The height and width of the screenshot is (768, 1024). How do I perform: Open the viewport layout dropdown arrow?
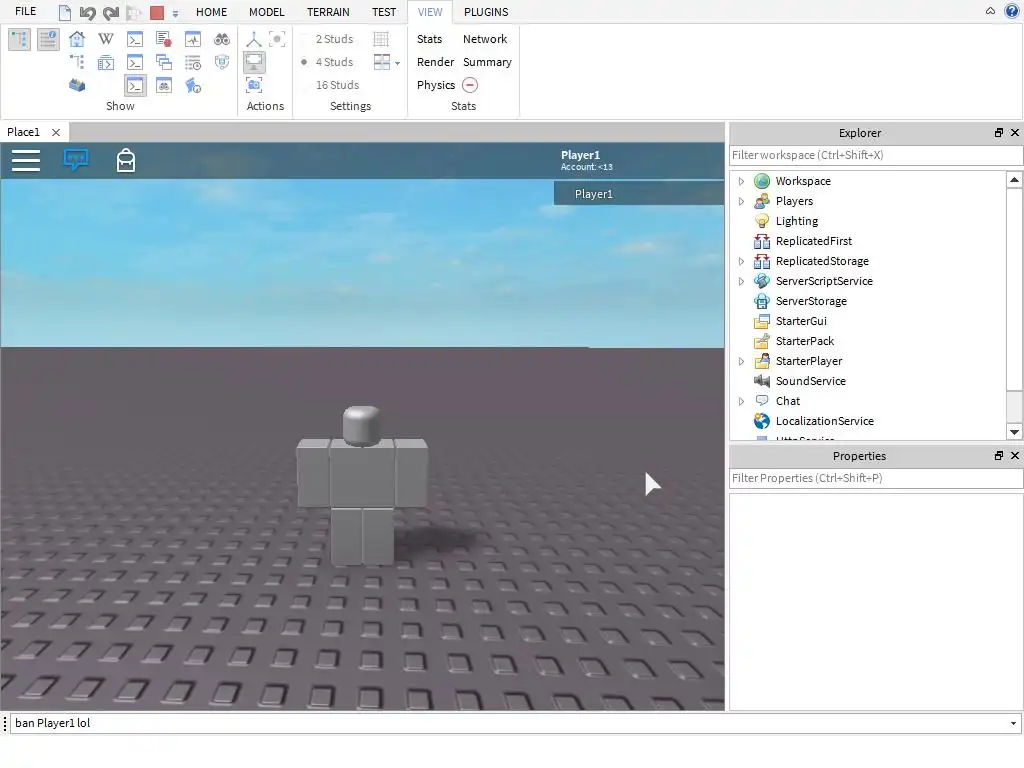click(397, 63)
